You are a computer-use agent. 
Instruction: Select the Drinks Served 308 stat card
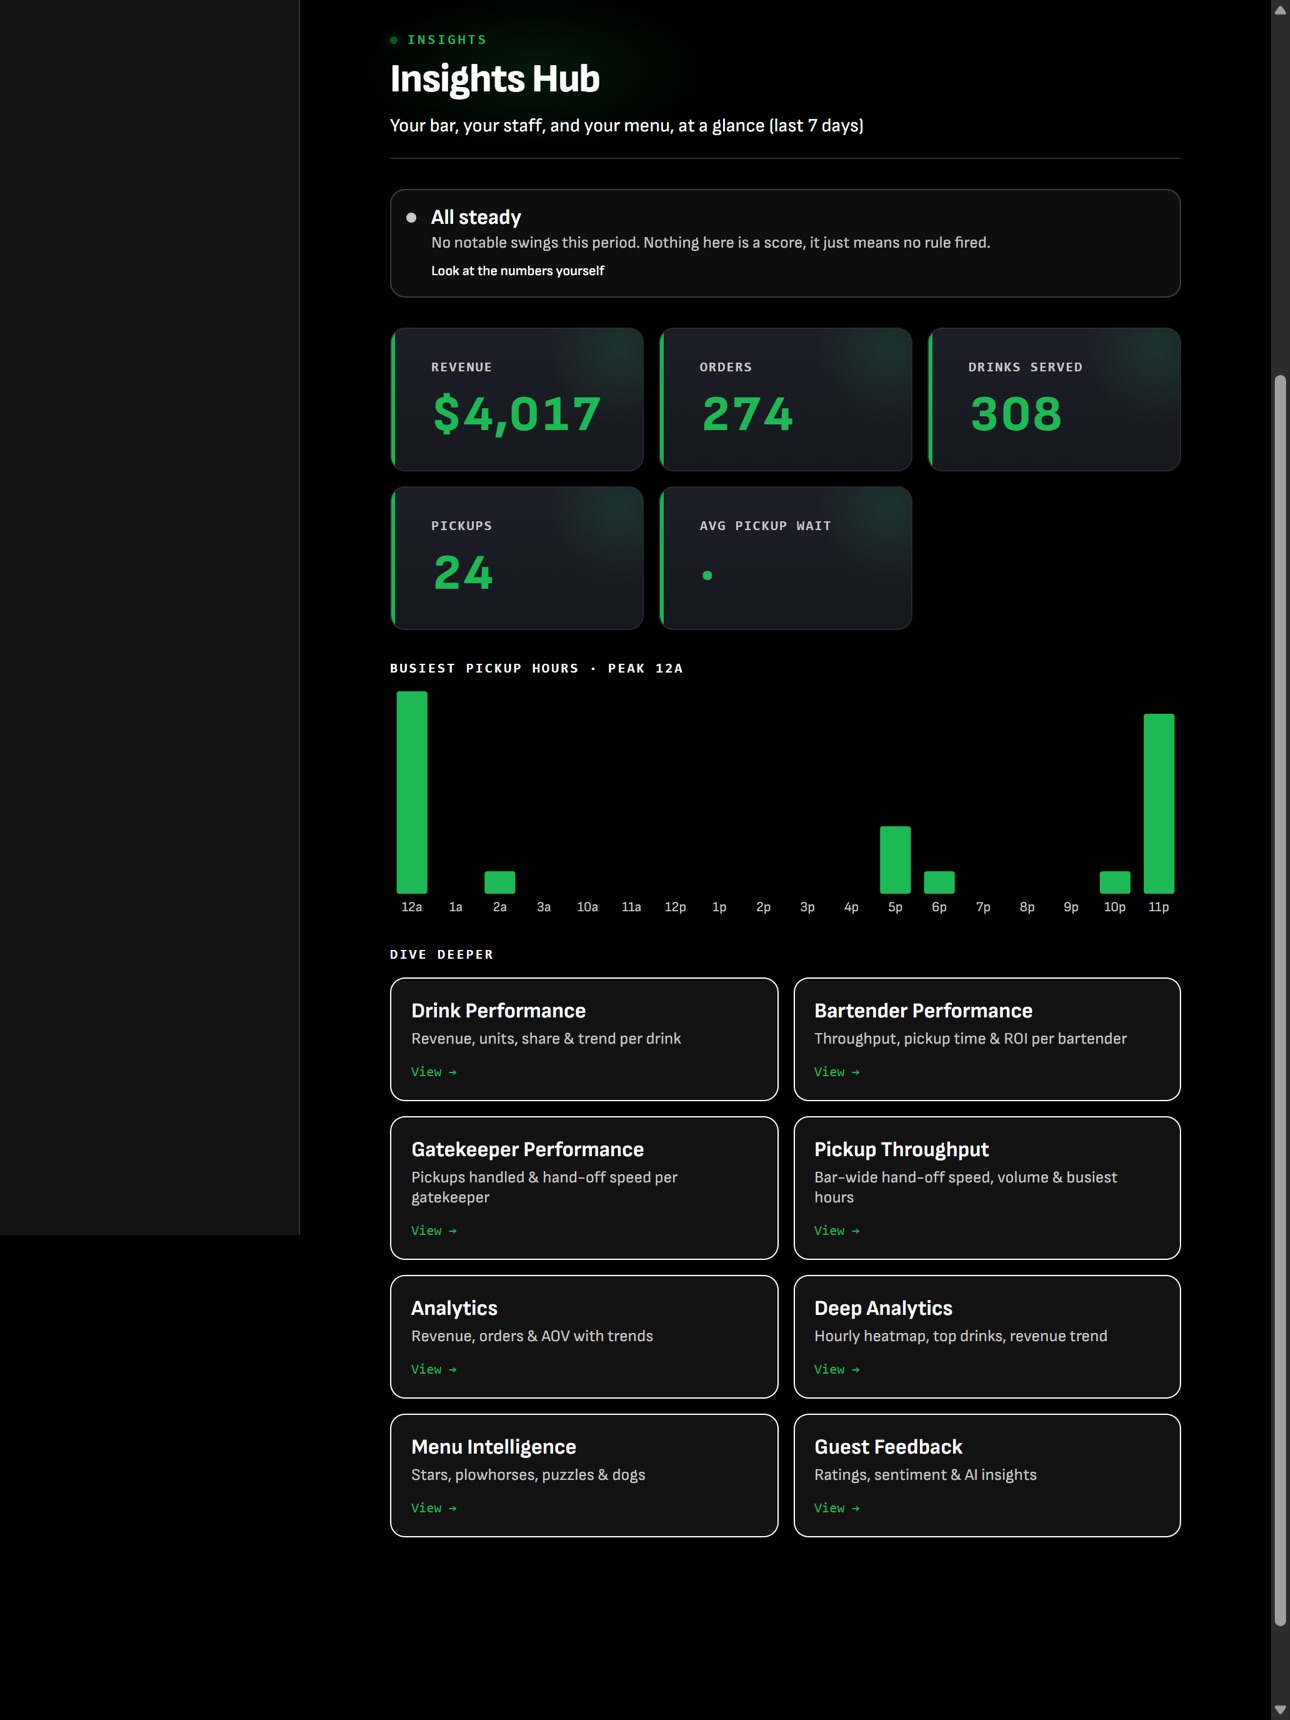point(1054,399)
